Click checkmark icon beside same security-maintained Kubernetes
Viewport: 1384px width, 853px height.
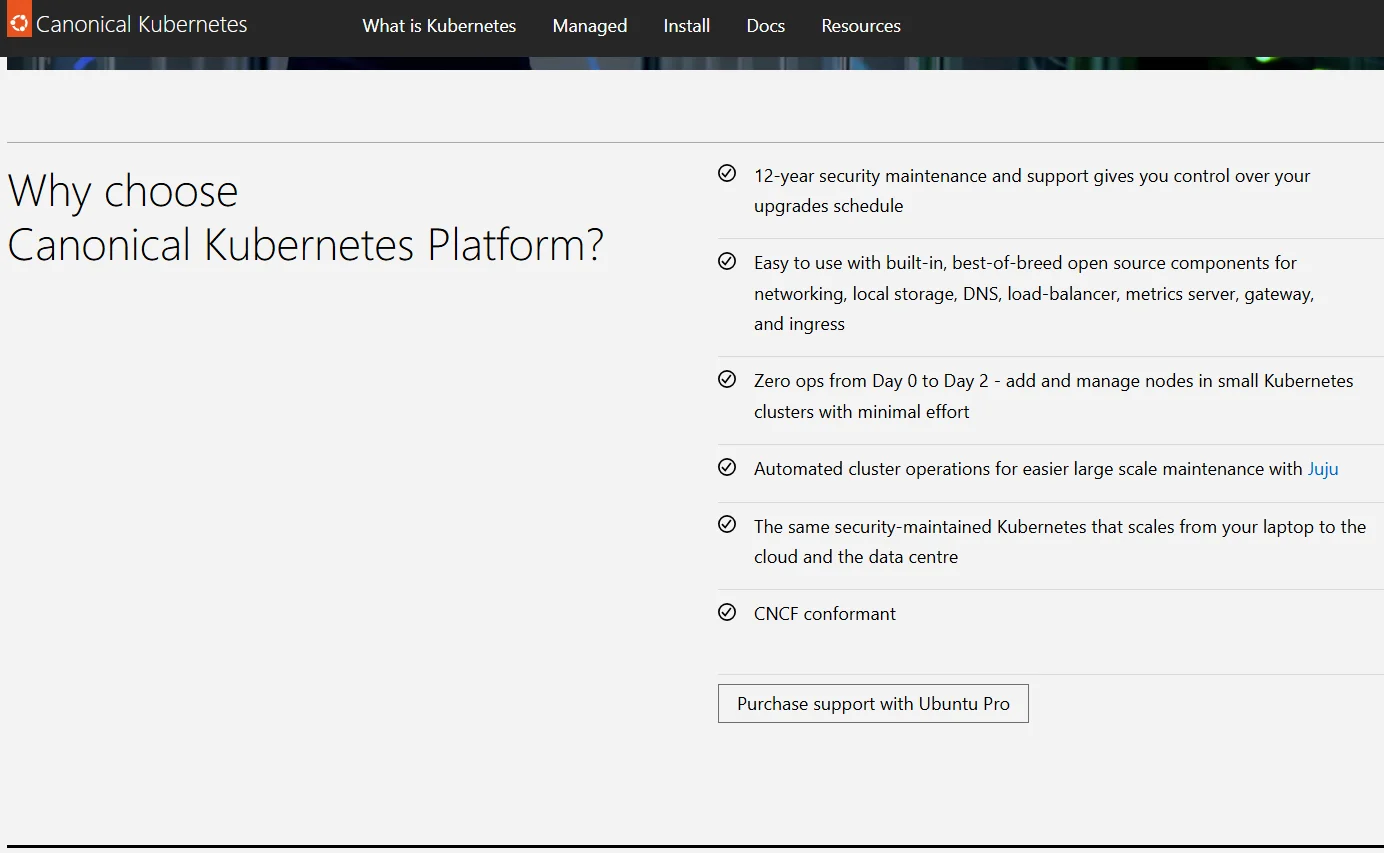pos(727,525)
